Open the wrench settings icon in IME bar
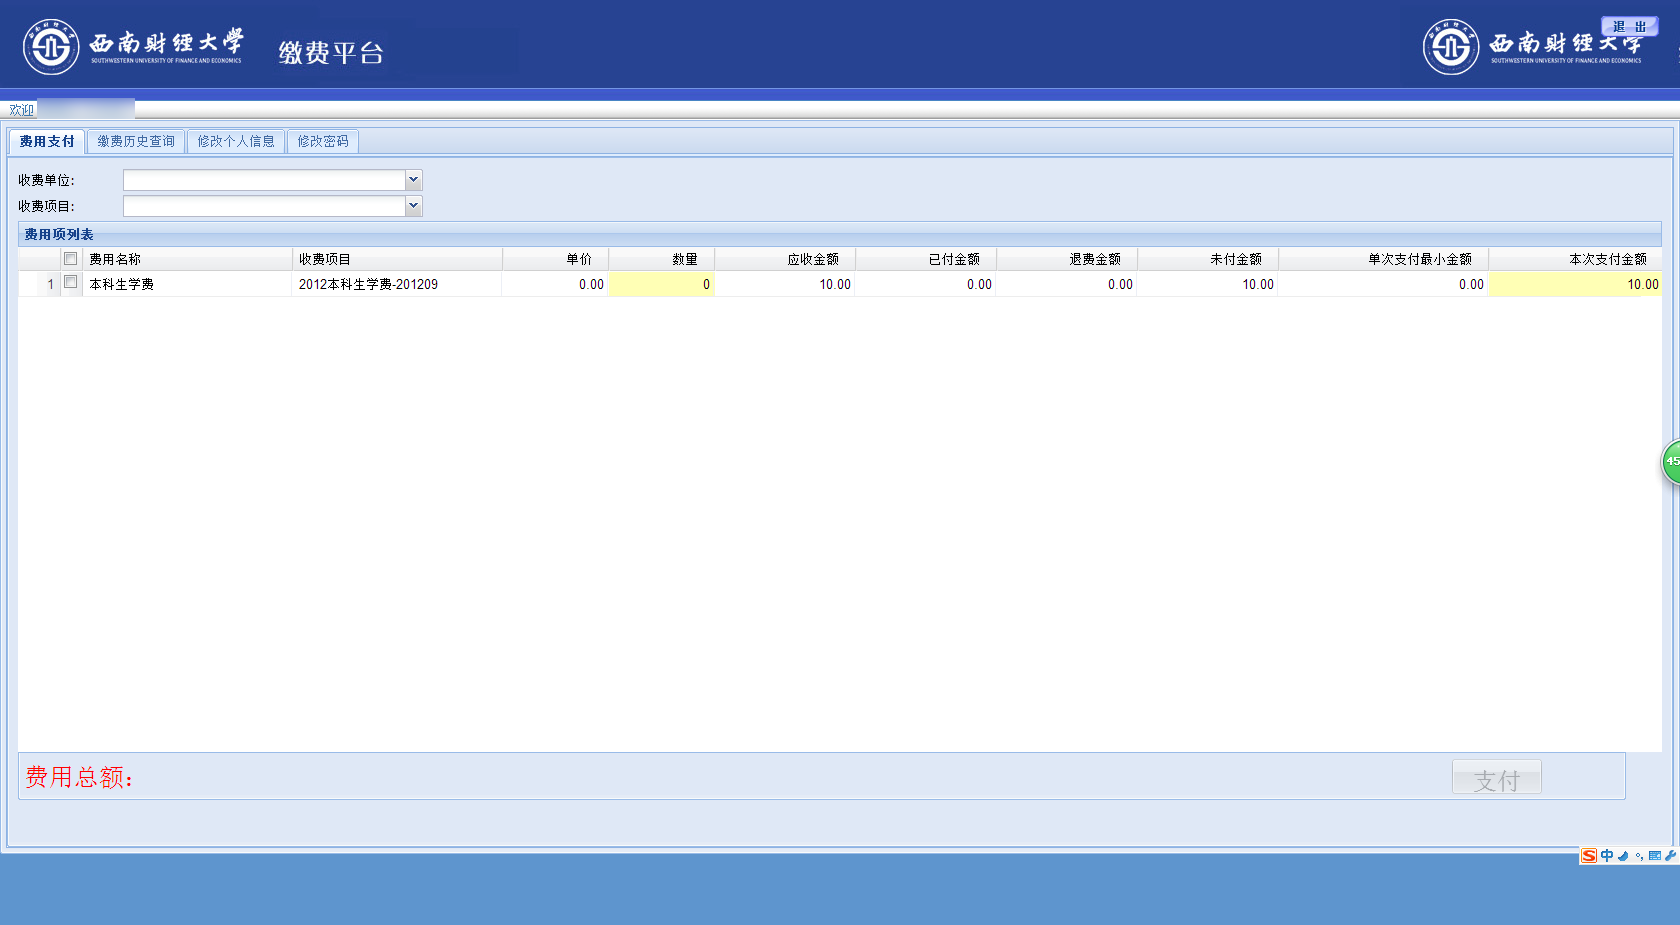1680x925 pixels. click(1670, 856)
